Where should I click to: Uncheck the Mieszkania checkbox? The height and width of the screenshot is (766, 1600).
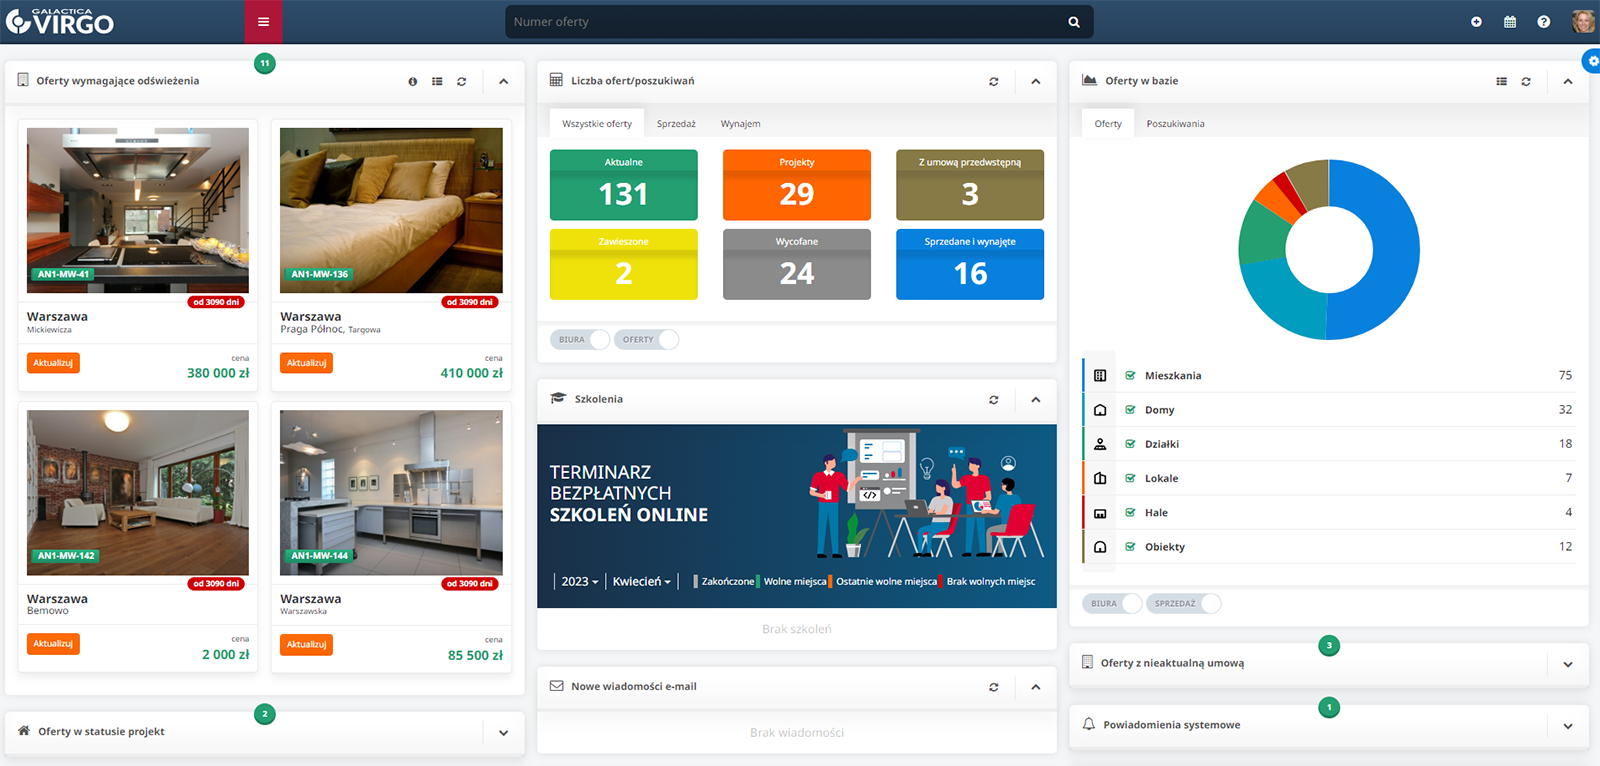[x=1130, y=376]
